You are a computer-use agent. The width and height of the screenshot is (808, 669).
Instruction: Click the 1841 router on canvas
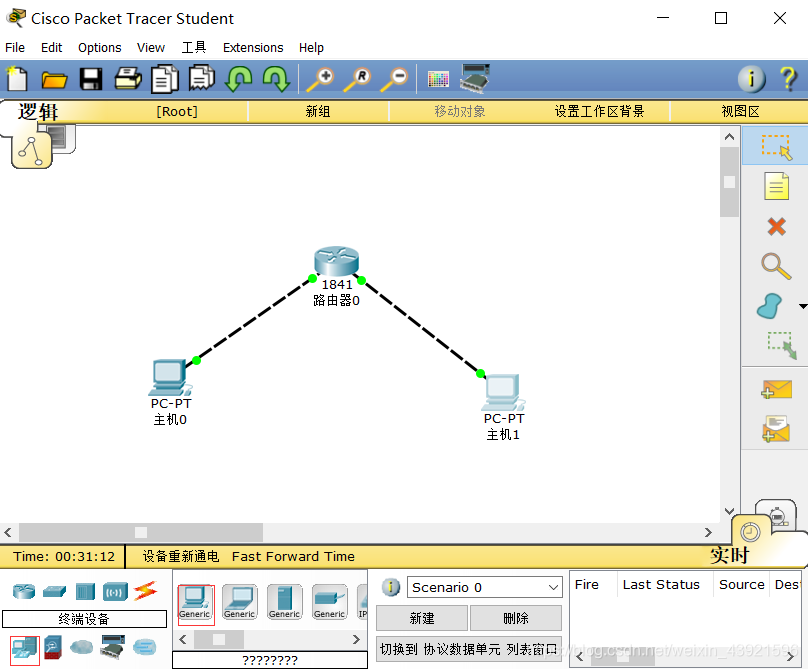(336, 261)
